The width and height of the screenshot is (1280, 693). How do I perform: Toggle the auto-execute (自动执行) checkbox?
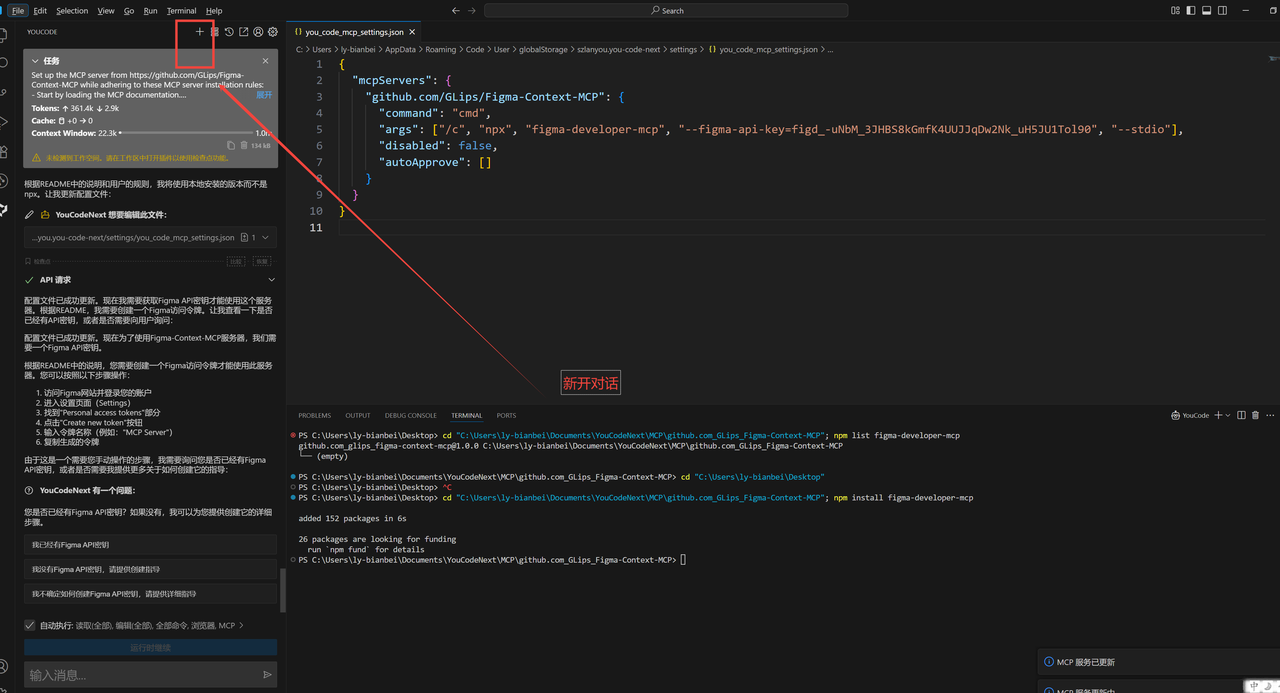[30, 626]
